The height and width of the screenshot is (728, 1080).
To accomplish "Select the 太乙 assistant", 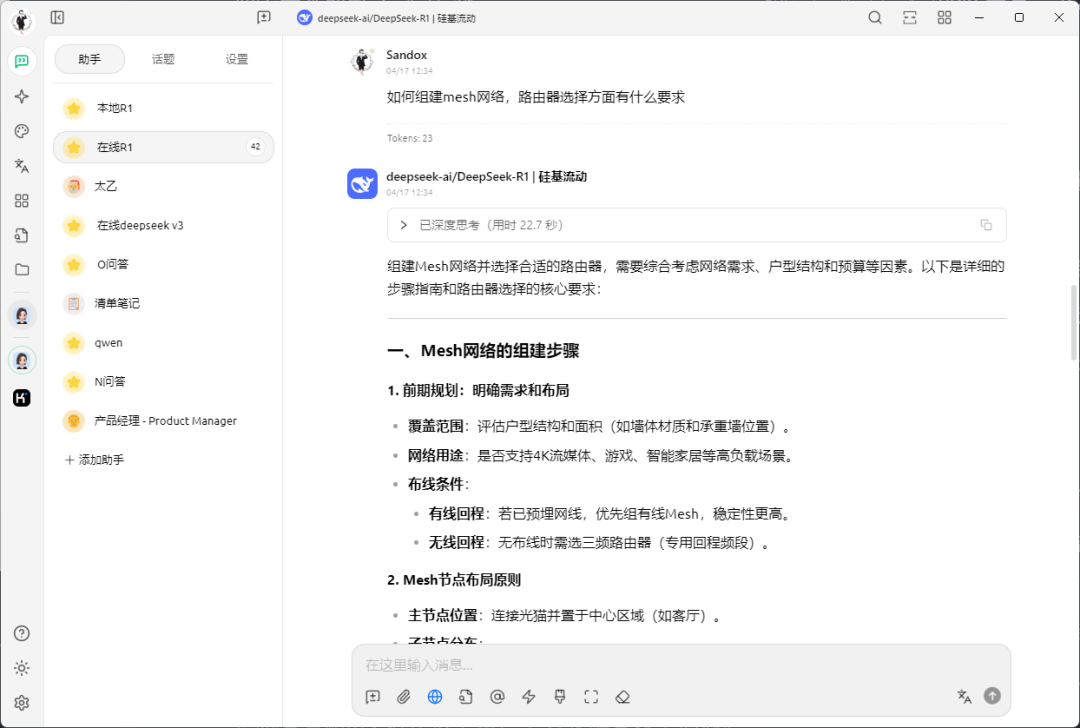I will pyautogui.click(x=163, y=186).
